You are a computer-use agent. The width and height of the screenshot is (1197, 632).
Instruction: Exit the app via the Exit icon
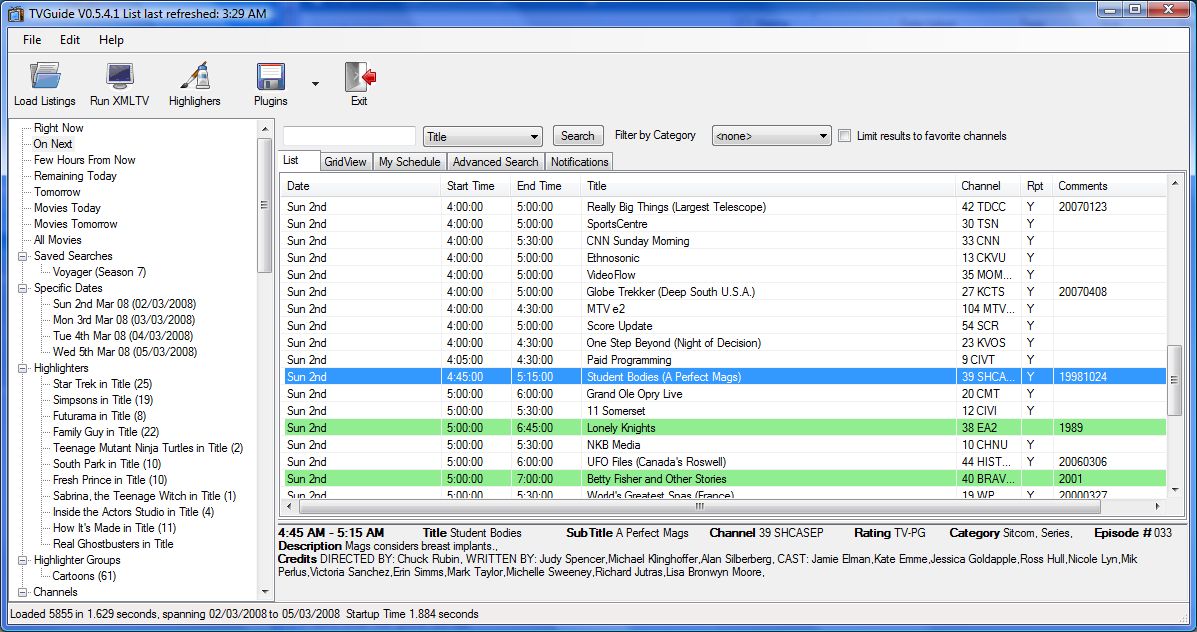(360, 76)
